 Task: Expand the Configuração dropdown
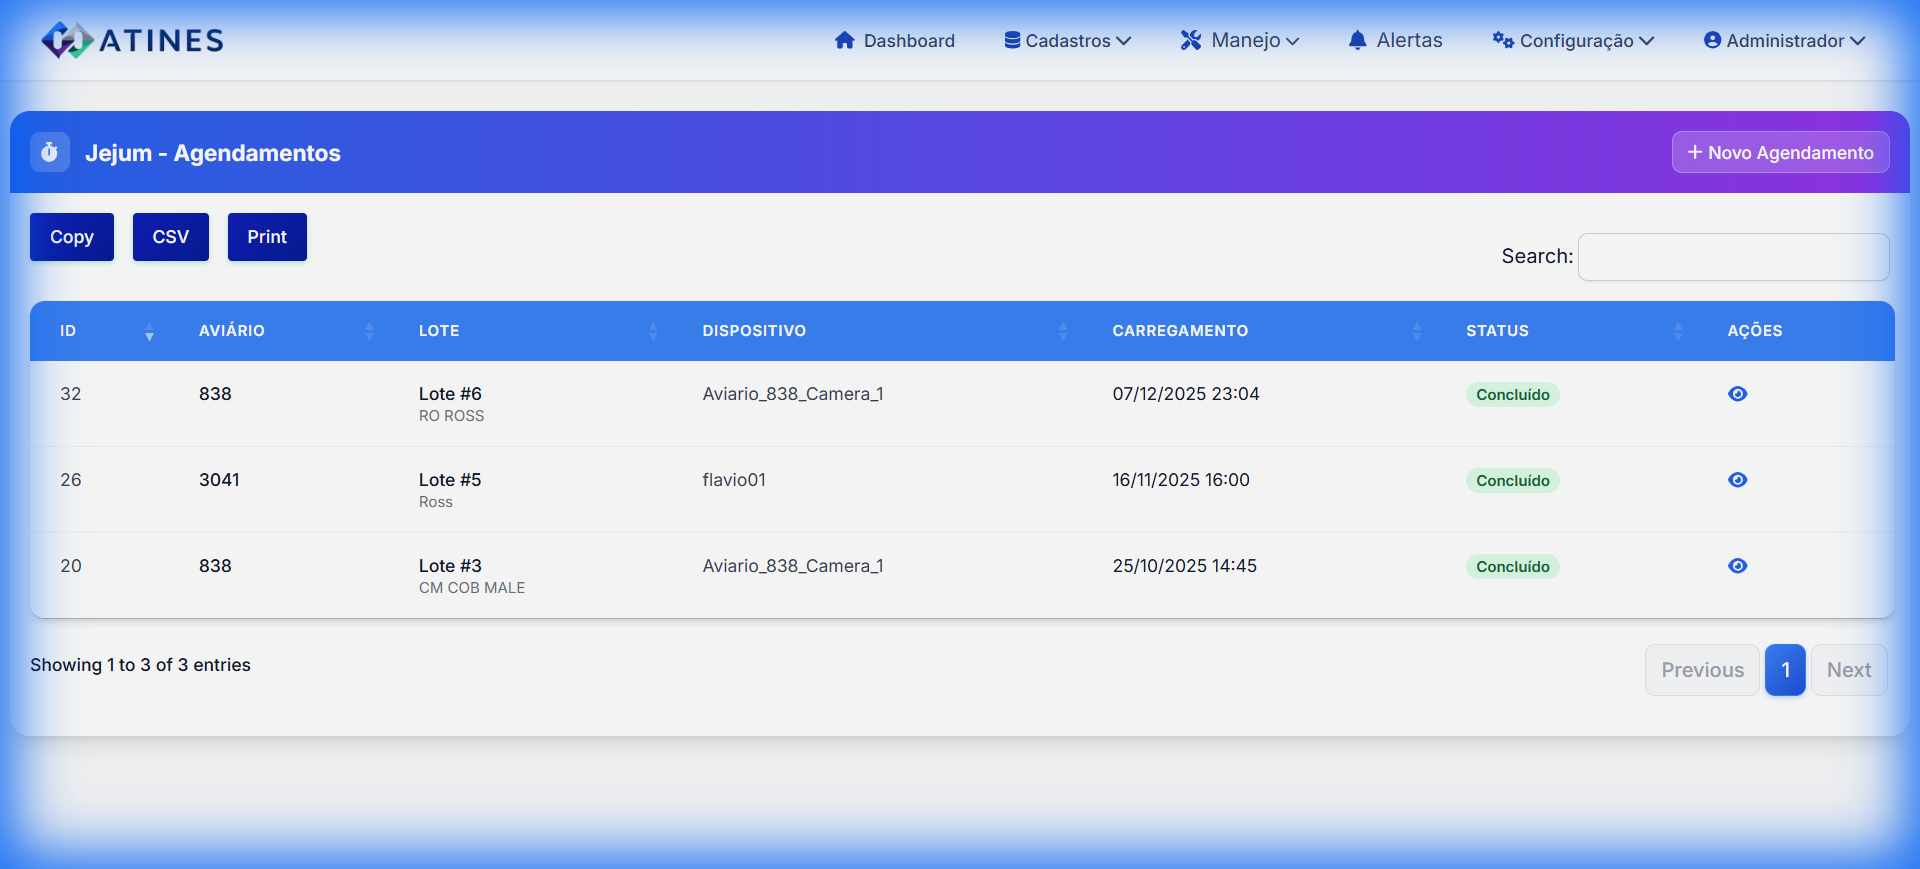[x=1573, y=41]
